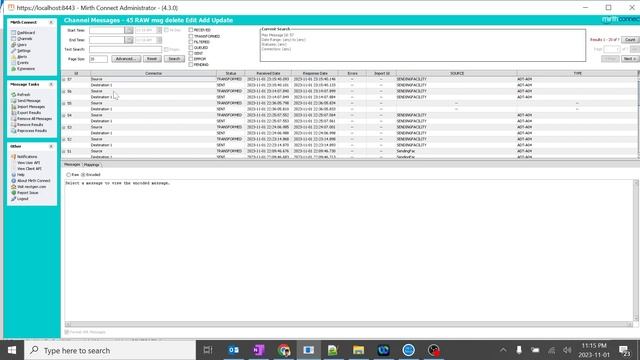
Task: Focus the Text Search input field
Action: pyautogui.click(x=125, y=49)
